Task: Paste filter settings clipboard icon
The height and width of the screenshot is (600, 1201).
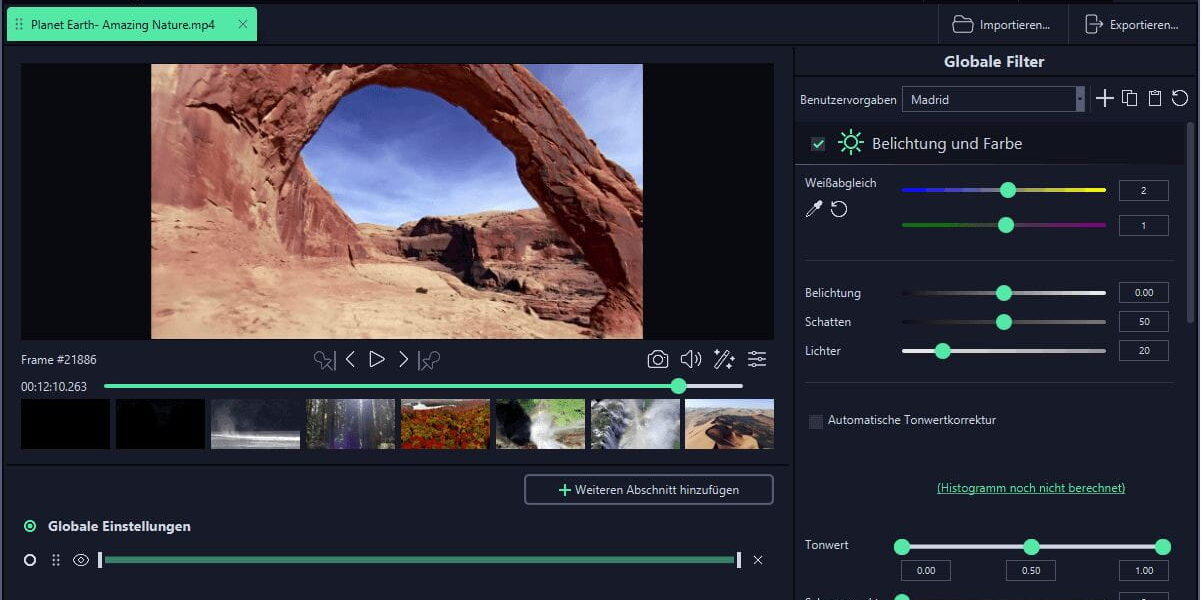Action: [1155, 98]
